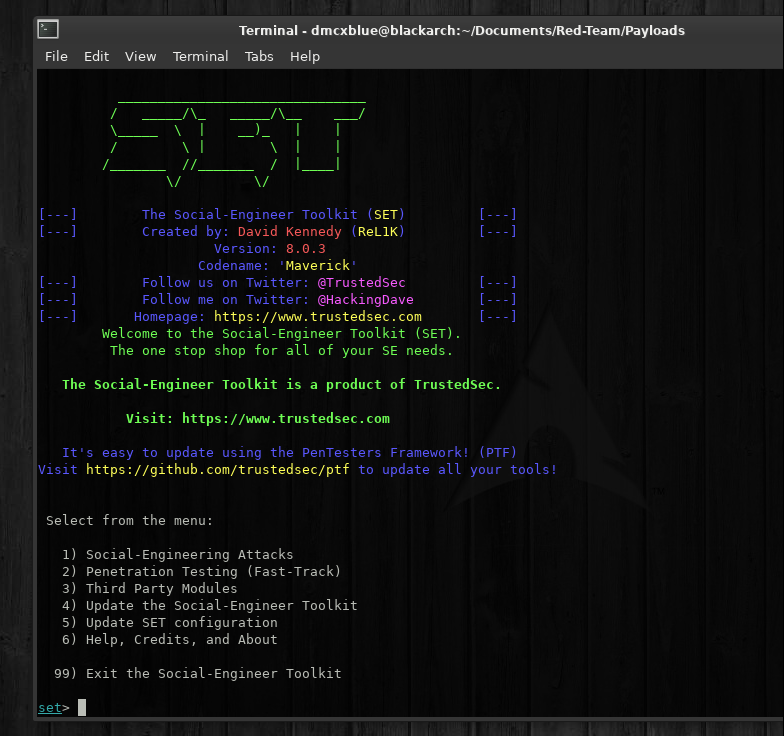Click the 'Visit: https://www.trustedsec.com' link

pos(258,418)
